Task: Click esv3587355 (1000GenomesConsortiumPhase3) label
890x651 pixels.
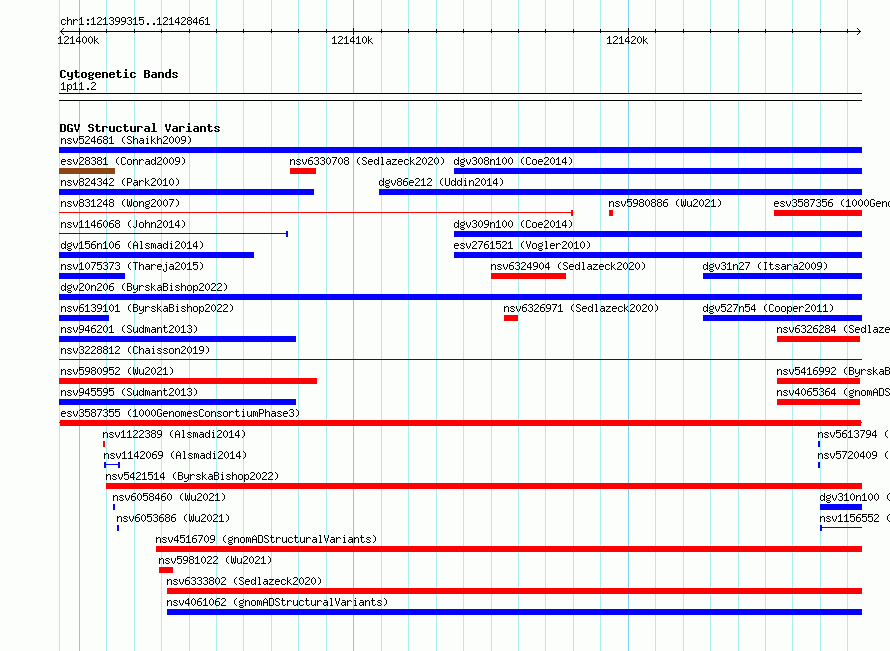Action: click(180, 413)
